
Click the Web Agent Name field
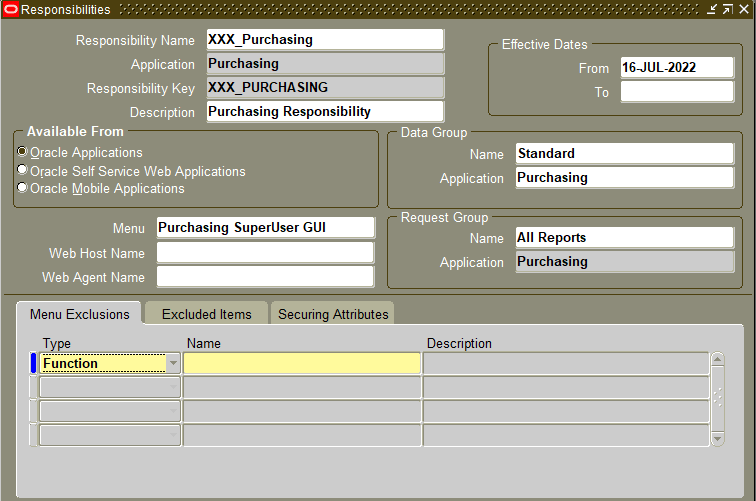click(266, 276)
